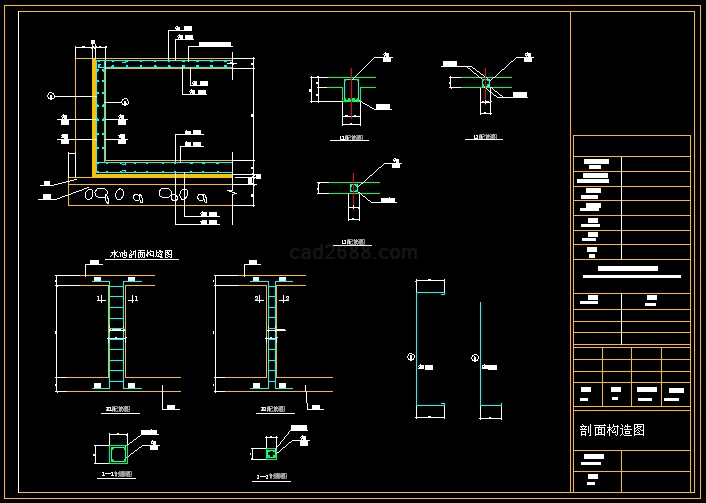Select circled marker left of pool wall
The height and width of the screenshot is (503, 706).
click(x=50, y=97)
